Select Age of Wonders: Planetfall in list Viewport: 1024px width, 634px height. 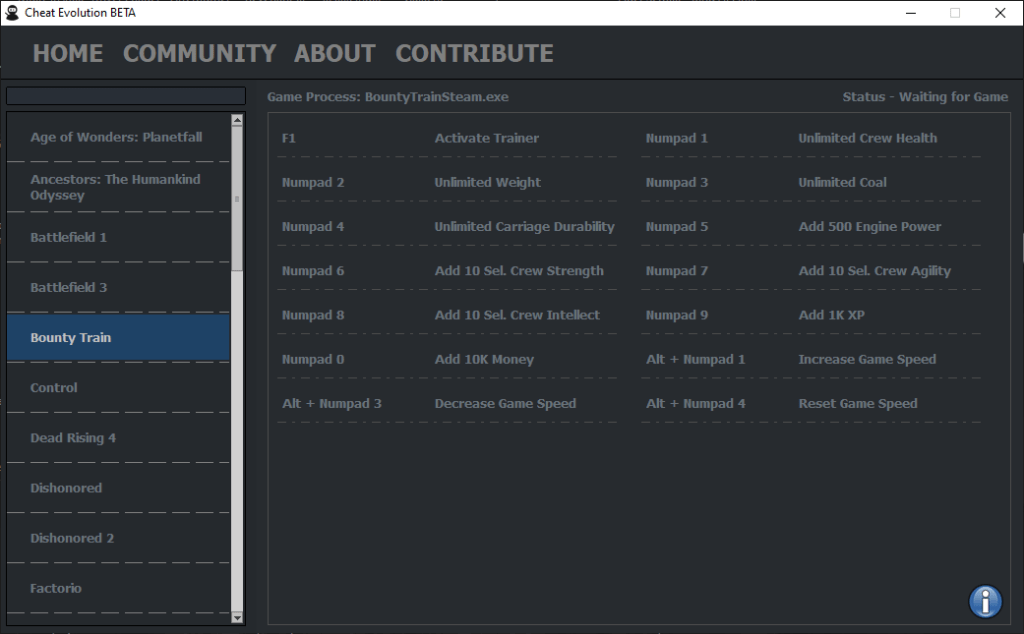(118, 137)
